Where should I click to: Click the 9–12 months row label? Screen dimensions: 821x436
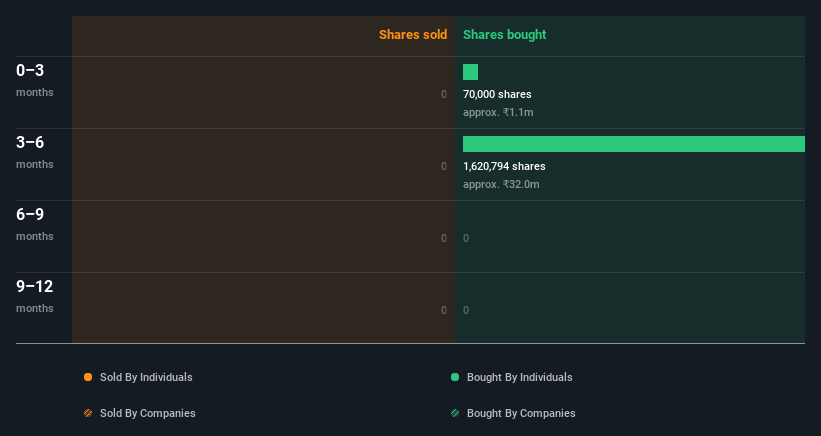click(x=35, y=296)
